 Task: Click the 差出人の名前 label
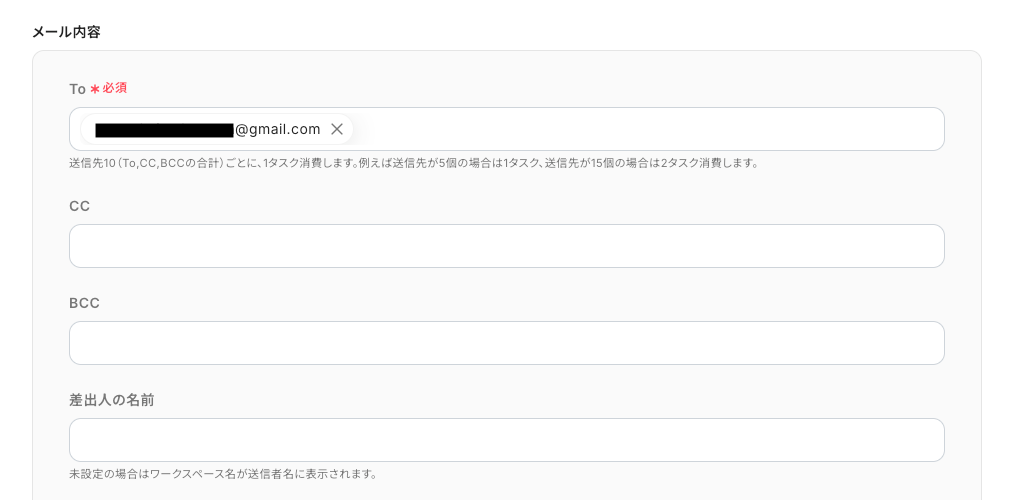tap(112, 400)
